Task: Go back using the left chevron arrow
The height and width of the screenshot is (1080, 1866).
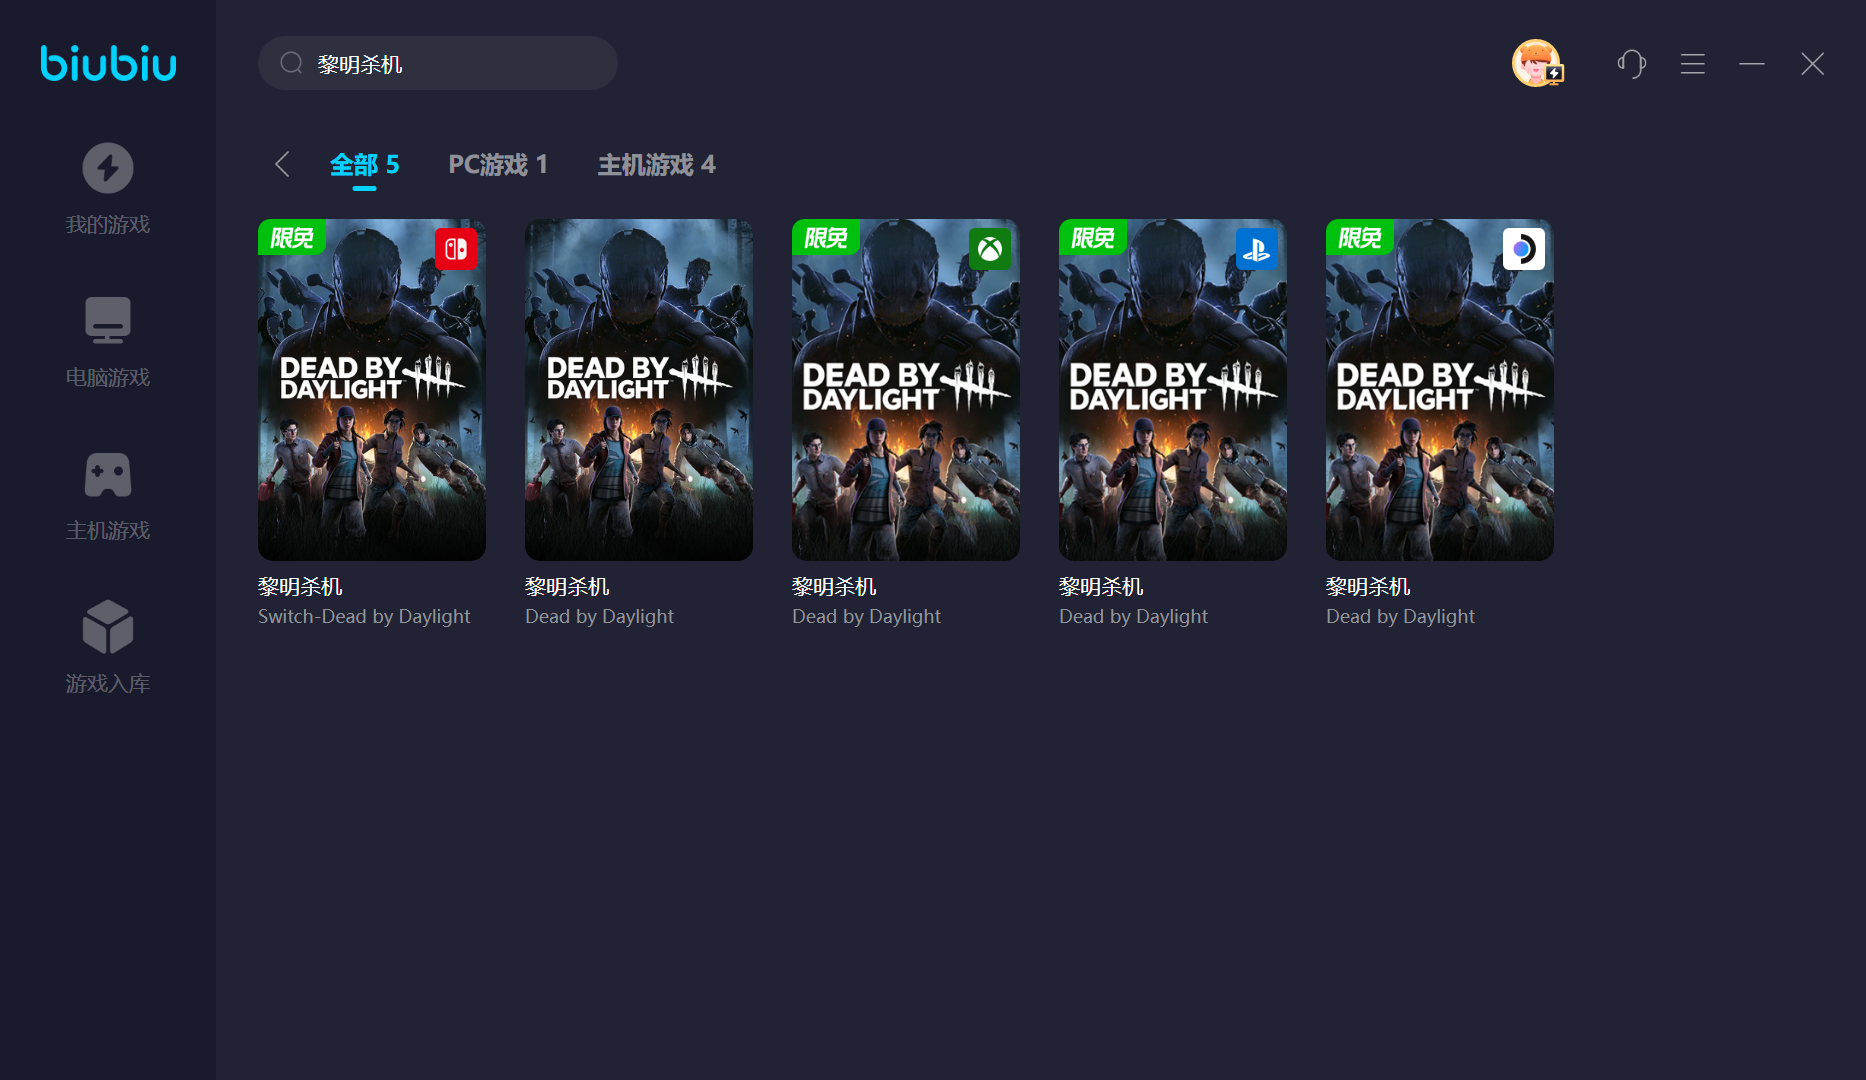Action: 282,164
